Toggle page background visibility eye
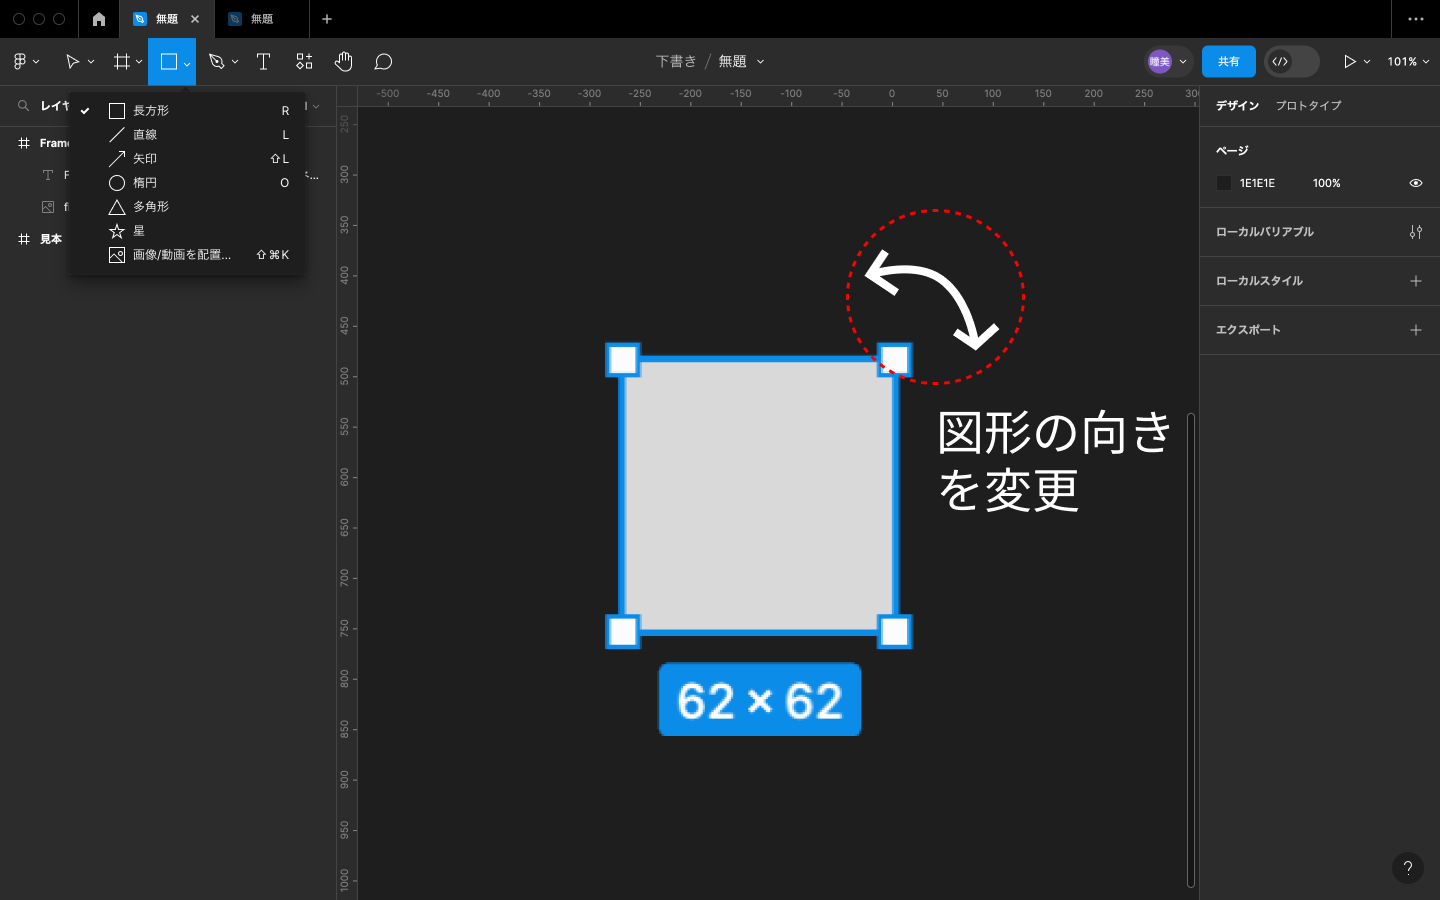The image size is (1440, 900). (1415, 183)
